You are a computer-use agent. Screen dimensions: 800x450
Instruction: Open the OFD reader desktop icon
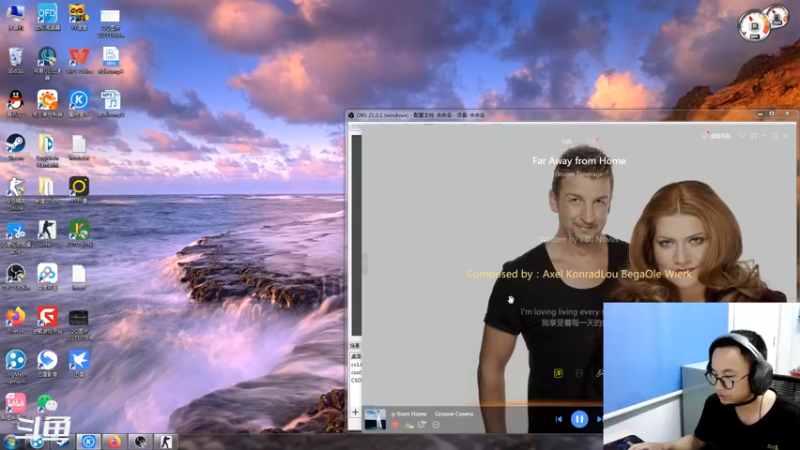[x=47, y=16]
